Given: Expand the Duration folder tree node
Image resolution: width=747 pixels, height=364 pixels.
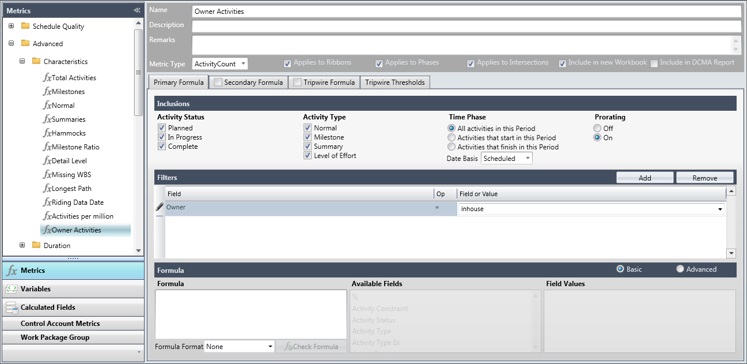Looking at the screenshot, I should click(x=22, y=245).
